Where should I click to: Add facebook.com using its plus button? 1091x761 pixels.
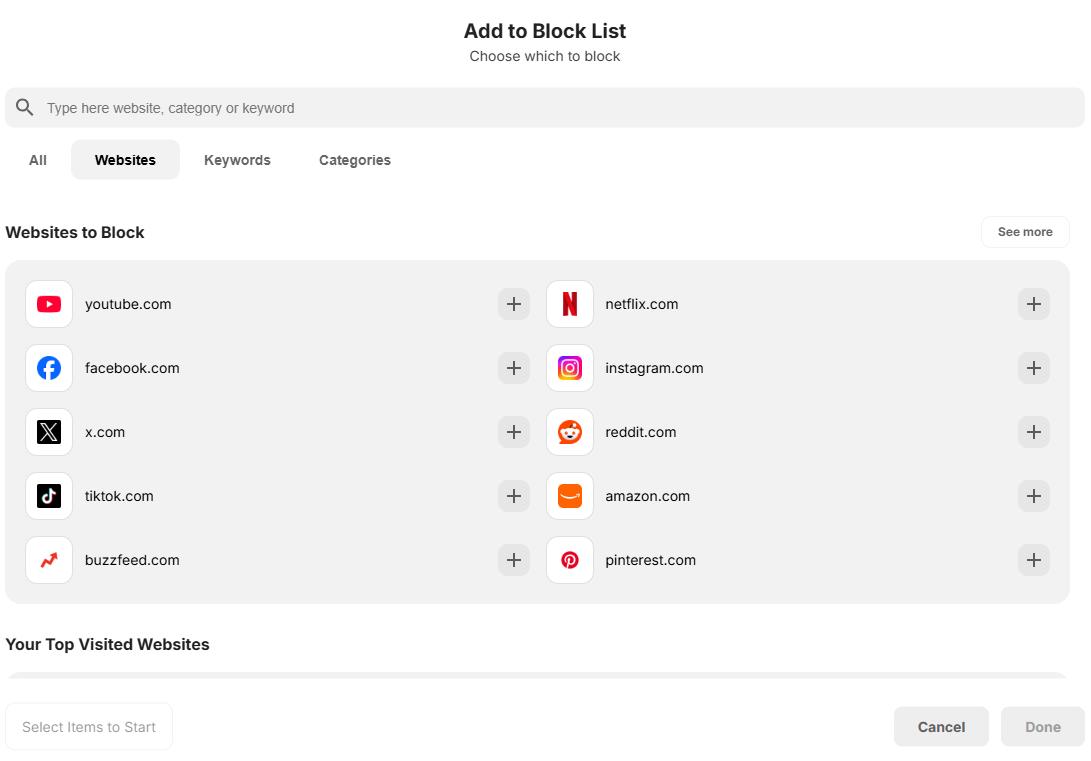(x=513, y=368)
